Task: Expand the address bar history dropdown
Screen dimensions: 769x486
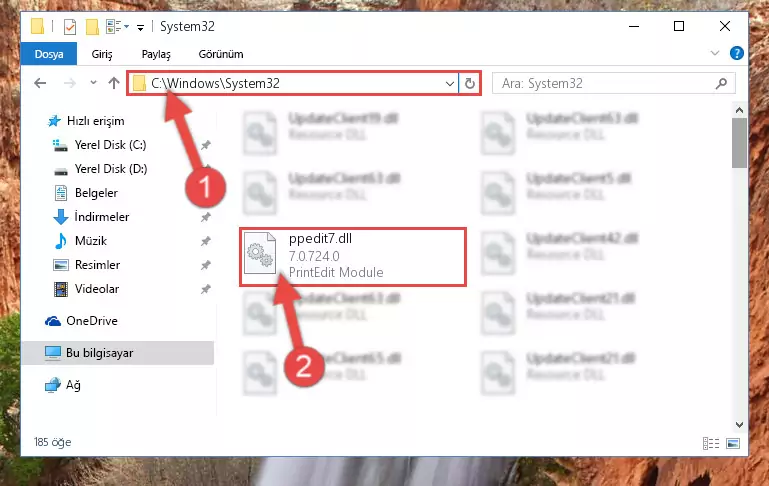Action: (449, 84)
